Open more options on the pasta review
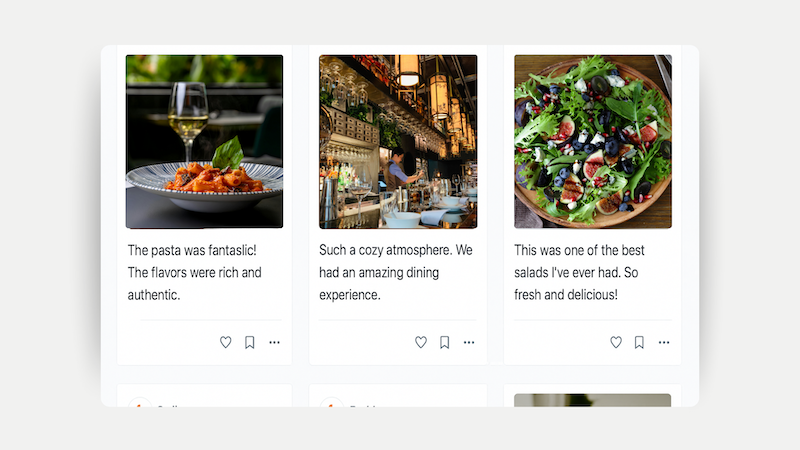The image size is (800, 450). pos(274,342)
